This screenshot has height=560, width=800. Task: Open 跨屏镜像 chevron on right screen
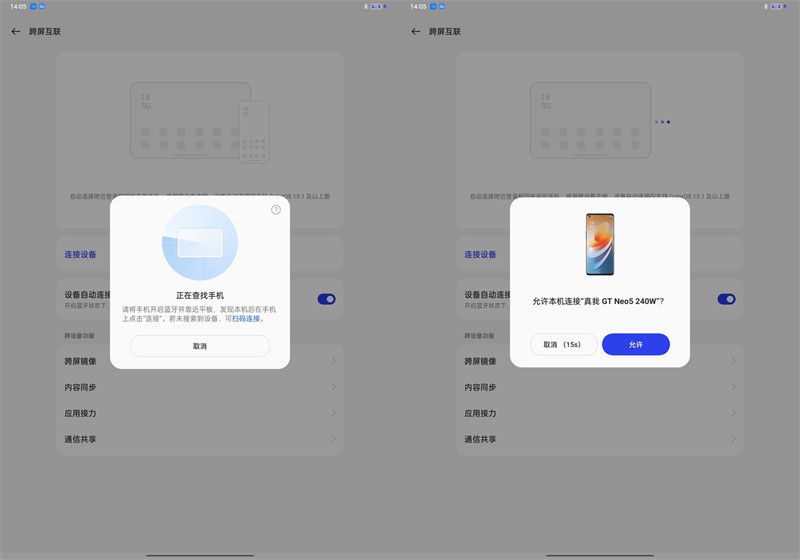[733, 361]
